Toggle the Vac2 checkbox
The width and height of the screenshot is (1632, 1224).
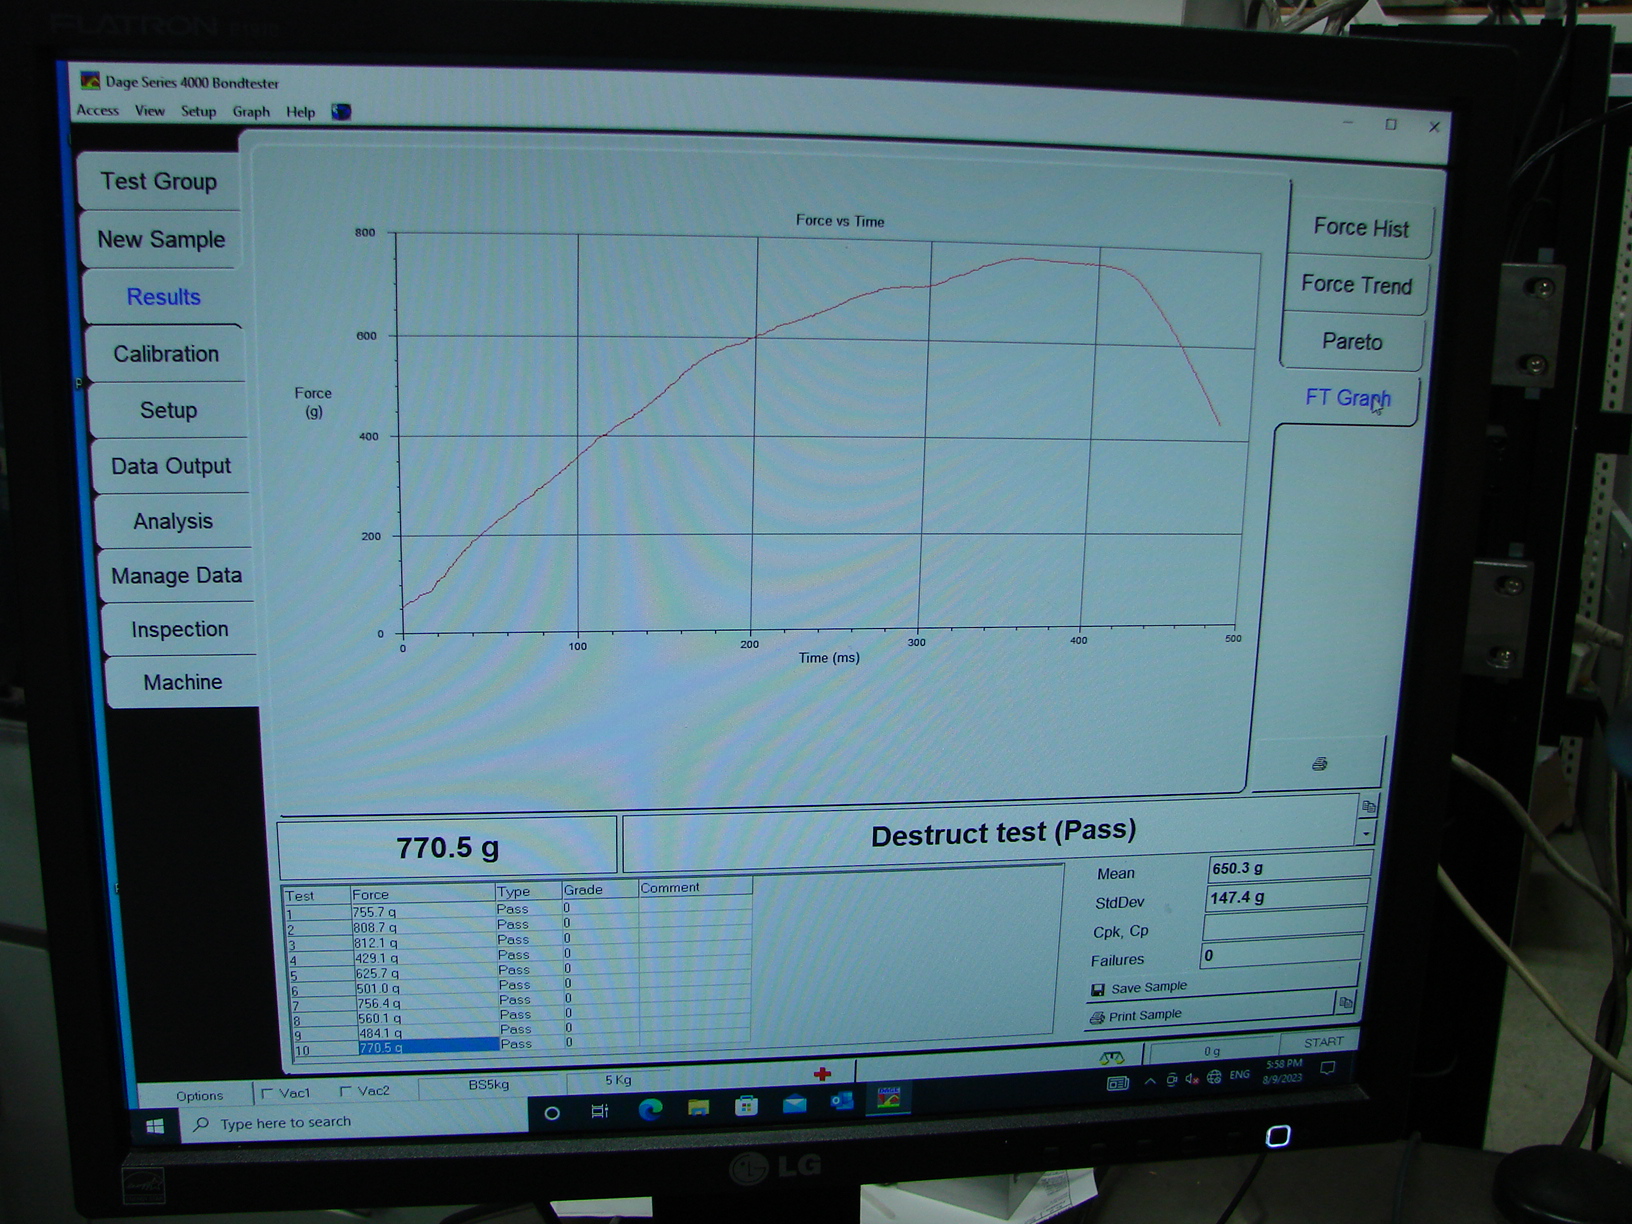tap(346, 1091)
